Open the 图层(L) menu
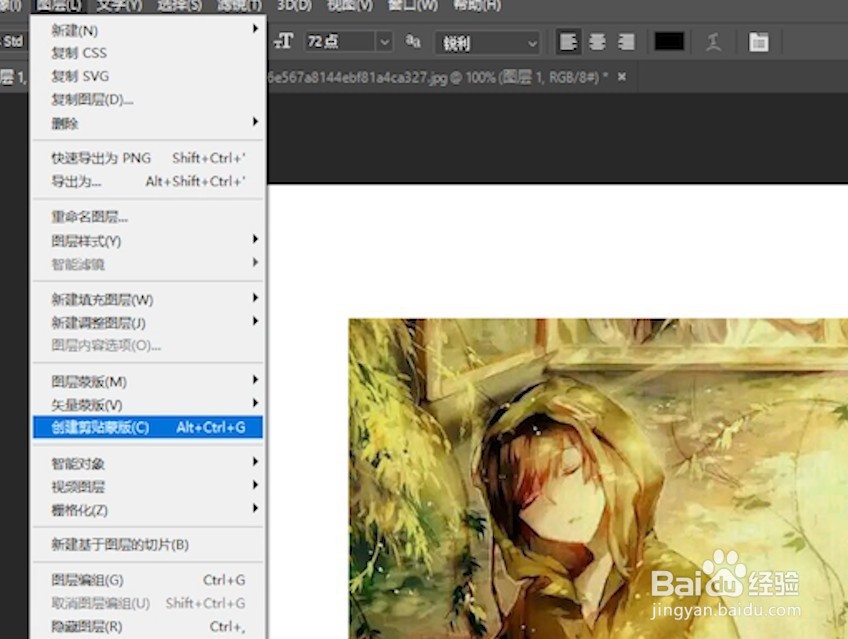This screenshot has width=848, height=639. pyautogui.click(x=59, y=5)
